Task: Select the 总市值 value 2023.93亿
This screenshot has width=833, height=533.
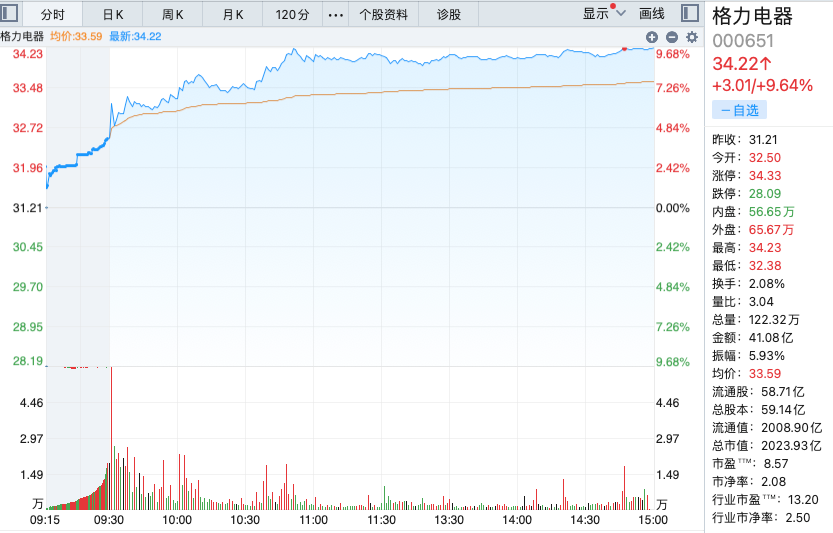Action: [791, 446]
